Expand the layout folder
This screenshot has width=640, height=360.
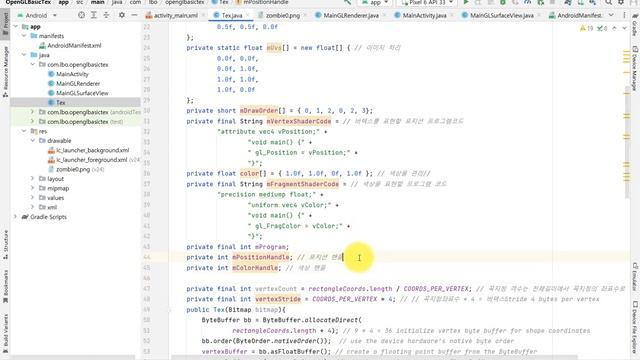click(33, 178)
